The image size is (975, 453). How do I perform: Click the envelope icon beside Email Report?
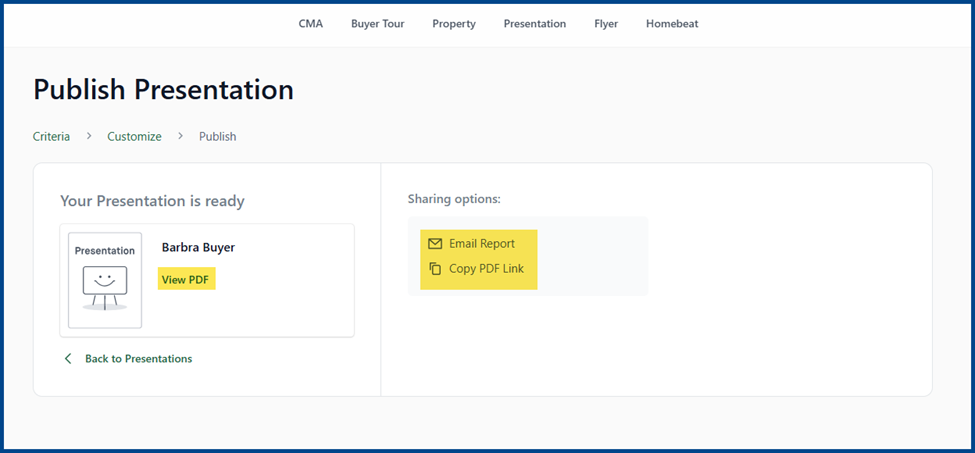(x=435, y=244)
